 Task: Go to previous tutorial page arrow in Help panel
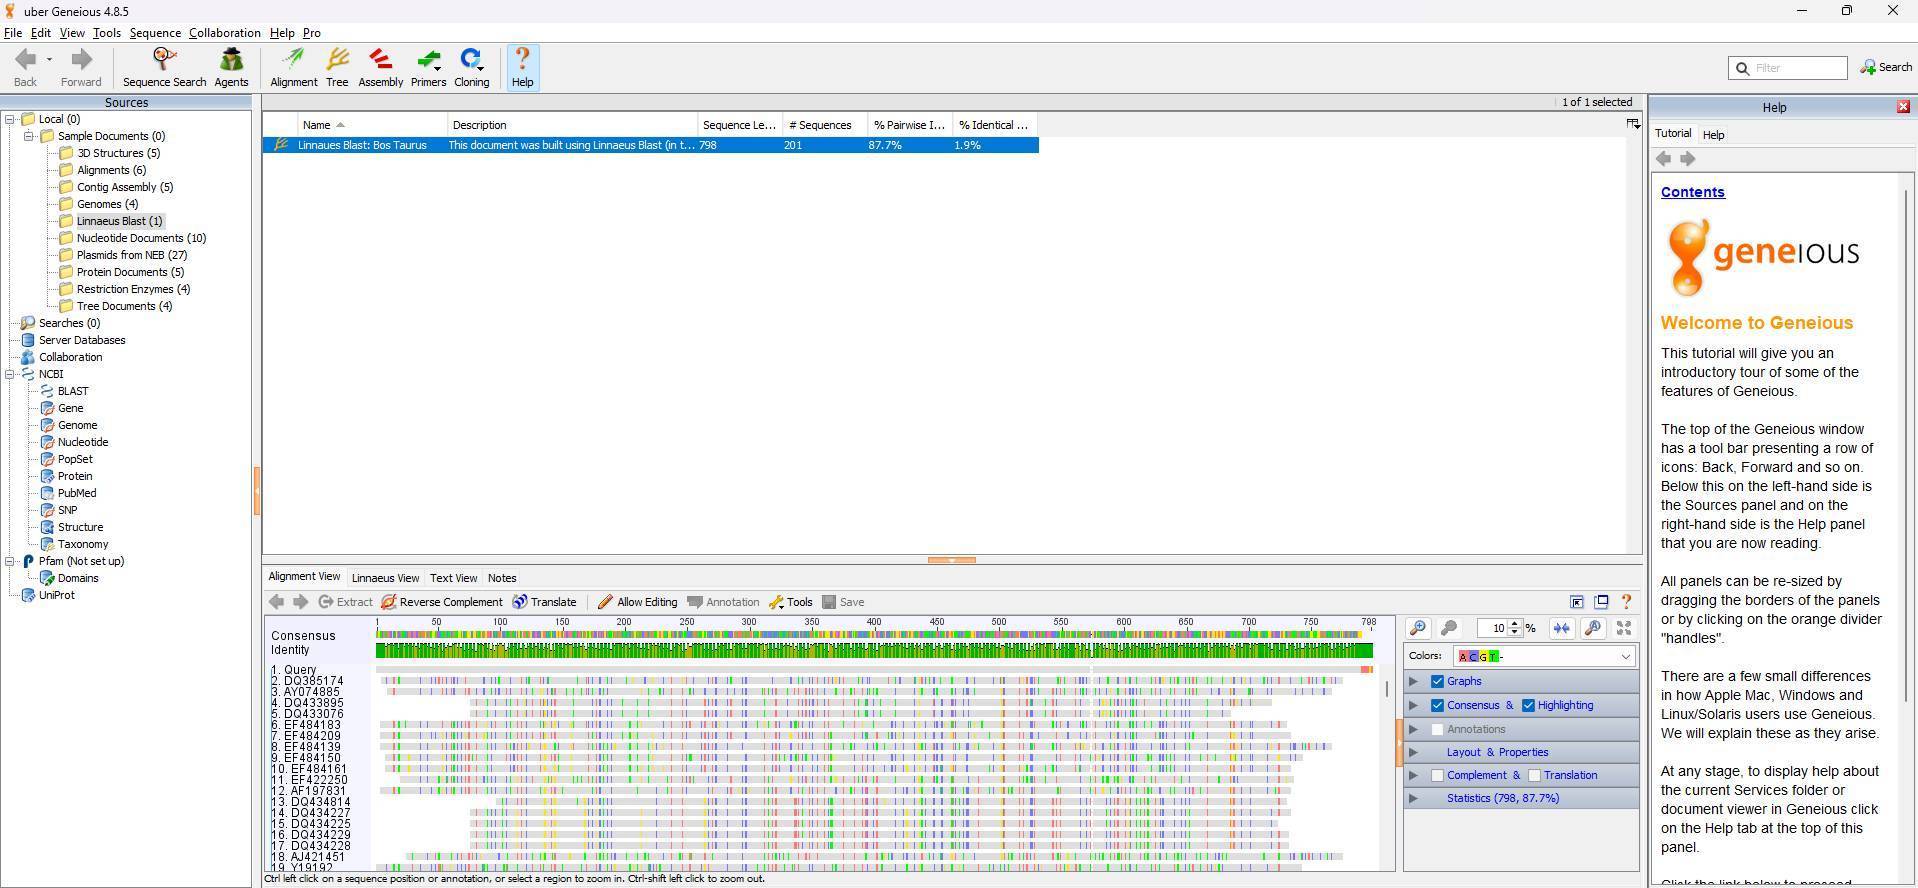point(1664,159)
